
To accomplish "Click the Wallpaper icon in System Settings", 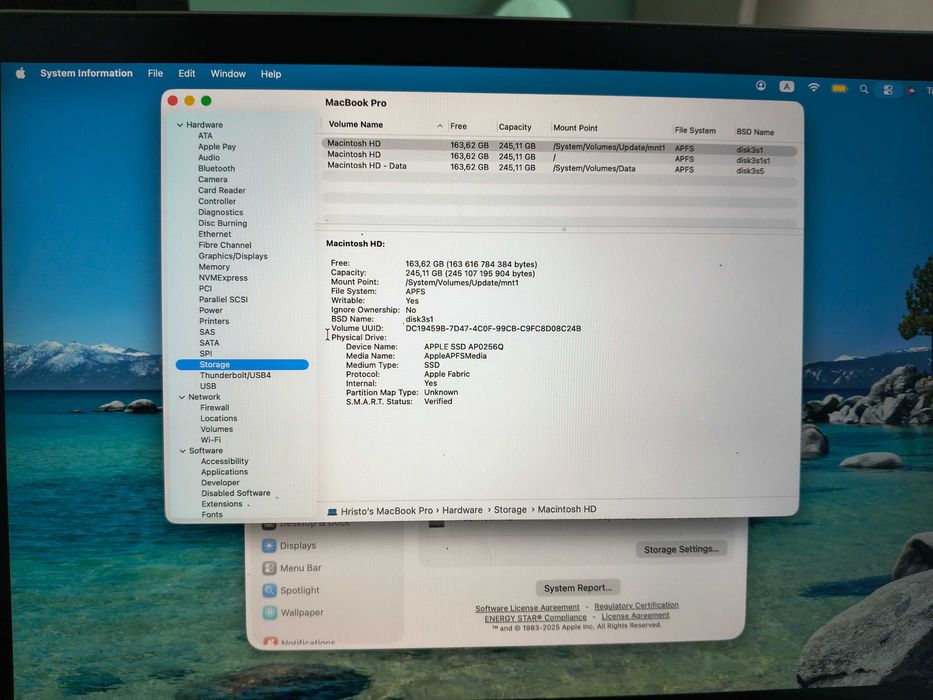I will coord(270,612).
